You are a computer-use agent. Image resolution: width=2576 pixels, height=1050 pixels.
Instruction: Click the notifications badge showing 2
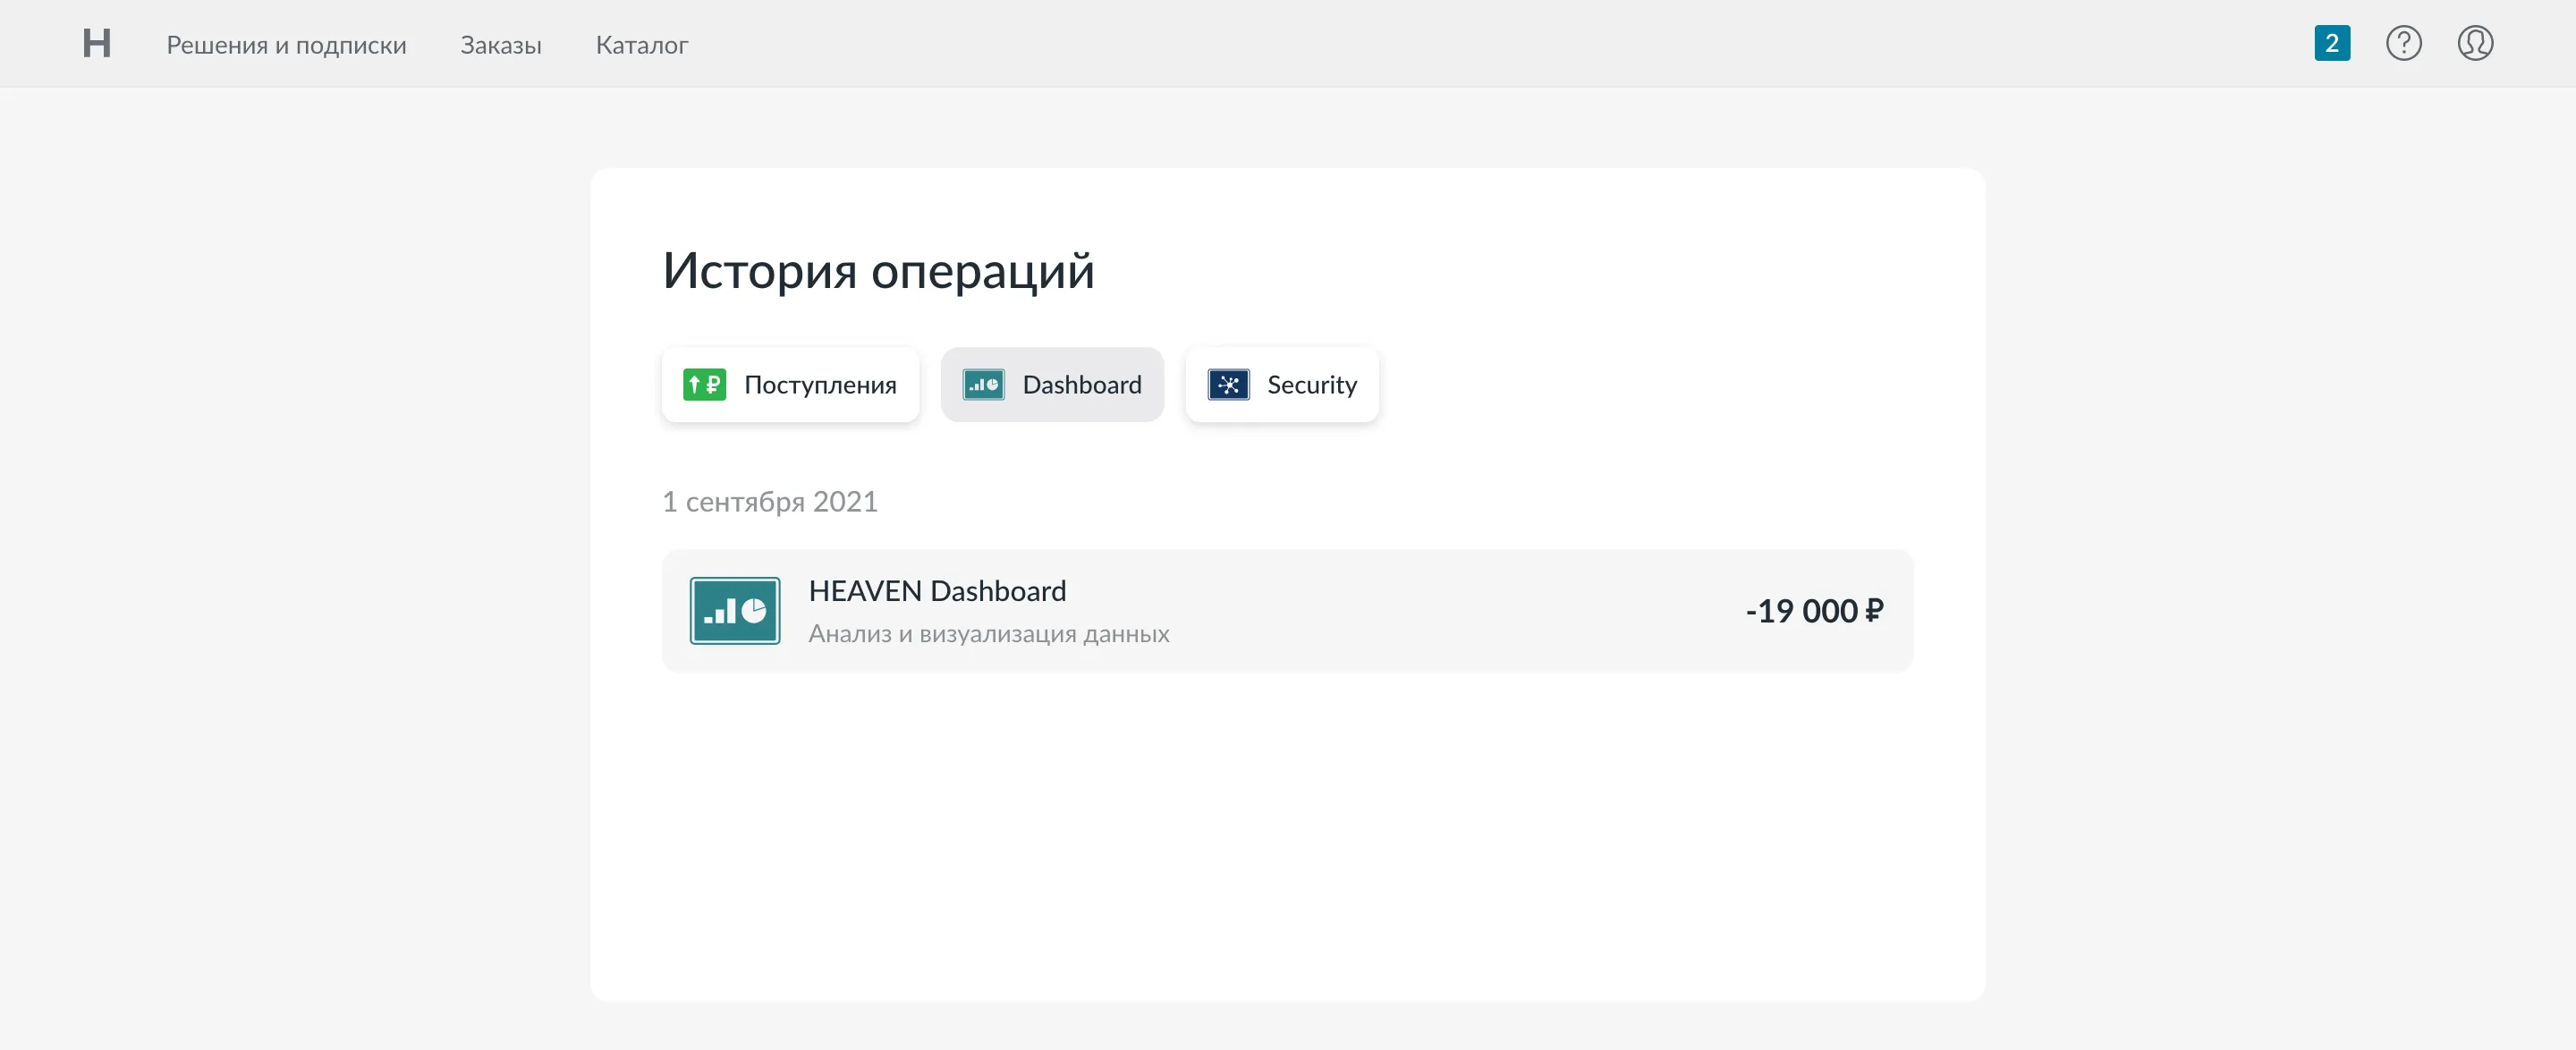tap(2331, 43)
